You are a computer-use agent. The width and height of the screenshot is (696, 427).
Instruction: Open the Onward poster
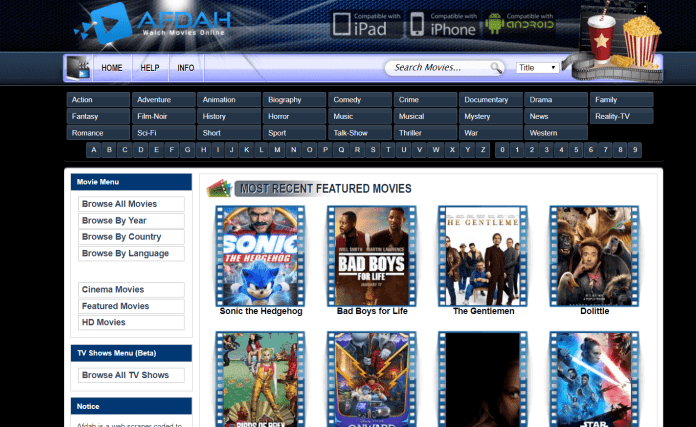pos(372,379)
